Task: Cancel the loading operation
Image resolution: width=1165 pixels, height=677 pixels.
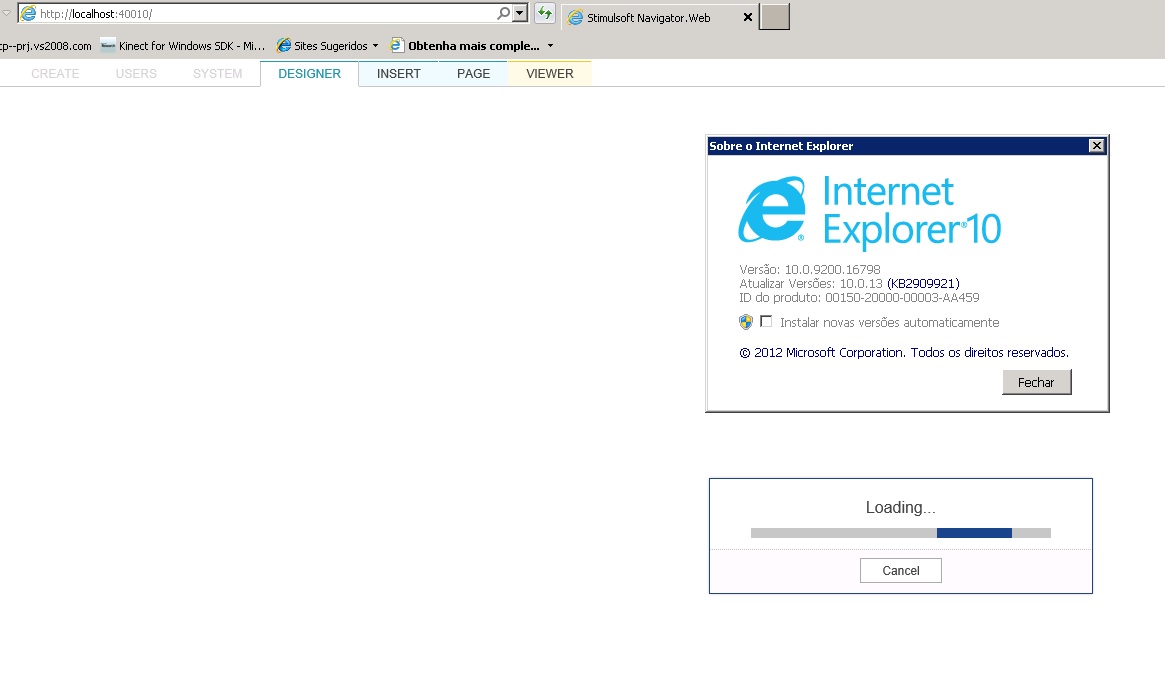Action: (x=900, y=571)
